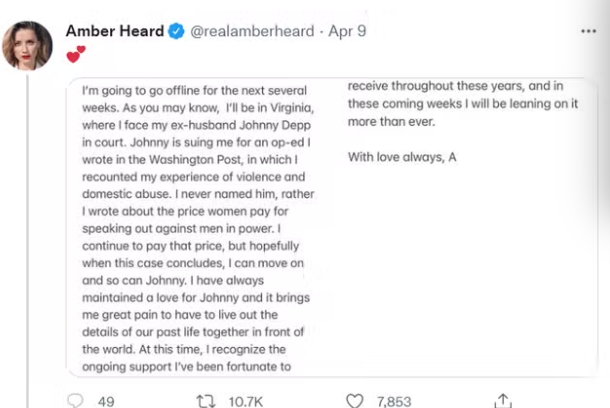Open the three-dot more options menu

tap(588, 31)
